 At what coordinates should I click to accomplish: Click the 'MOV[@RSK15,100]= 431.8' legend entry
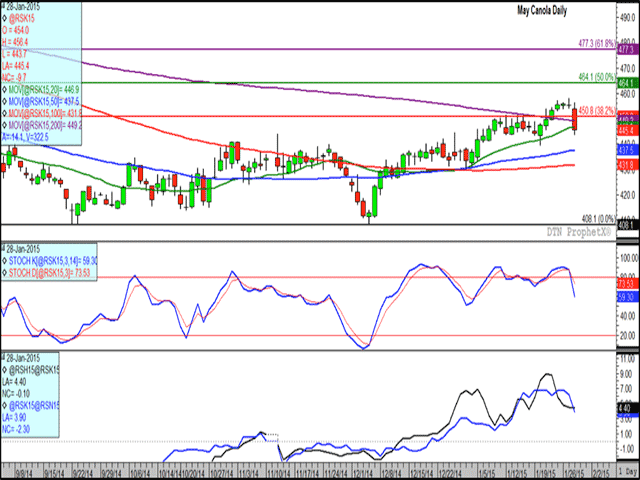(45, 113)
